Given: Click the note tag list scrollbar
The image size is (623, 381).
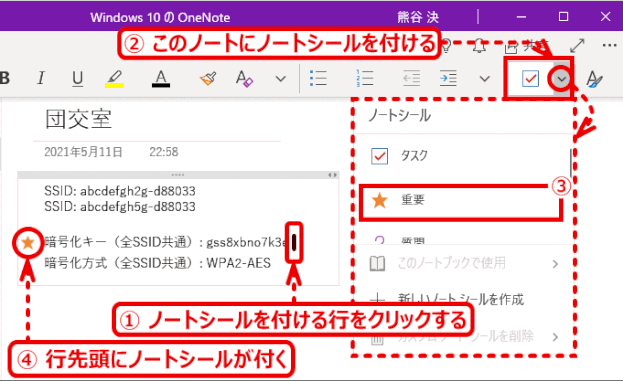Looking at the screenshot, I should pos(571,162).
